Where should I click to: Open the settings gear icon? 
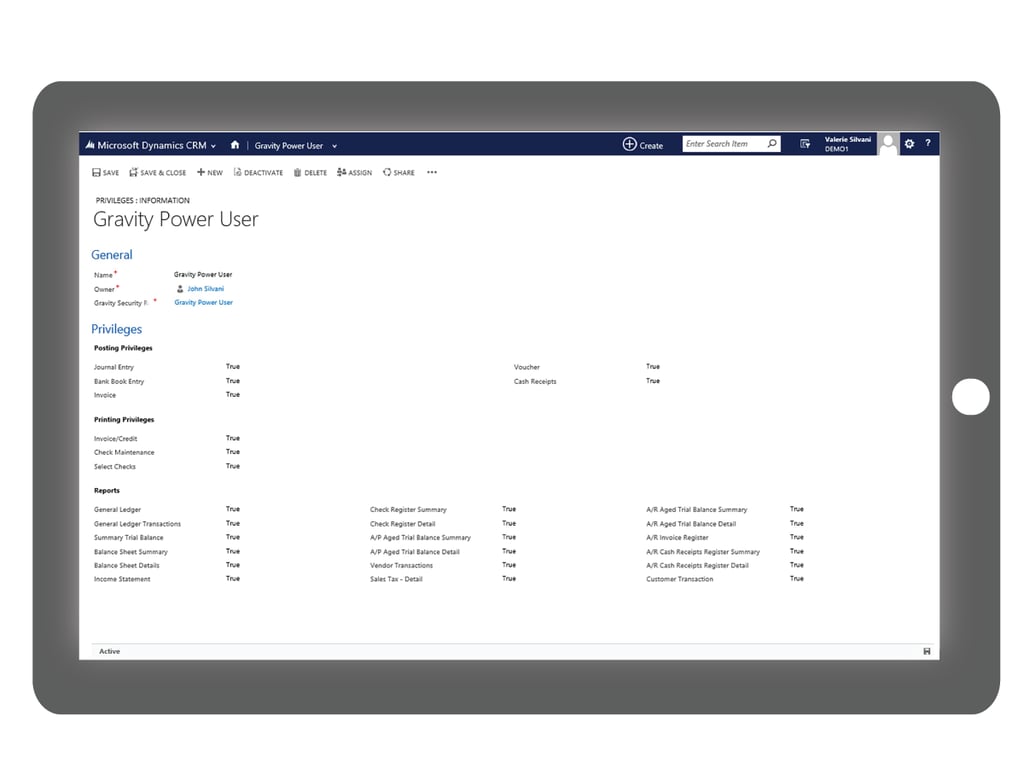pos(909,144)
